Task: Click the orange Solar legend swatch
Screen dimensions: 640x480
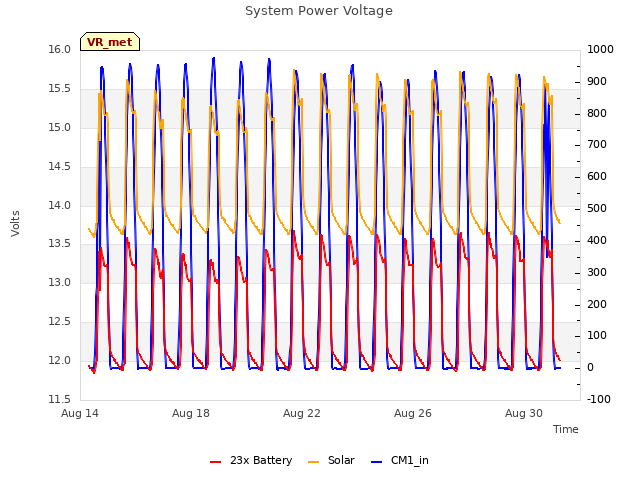Action: (313, 462)
